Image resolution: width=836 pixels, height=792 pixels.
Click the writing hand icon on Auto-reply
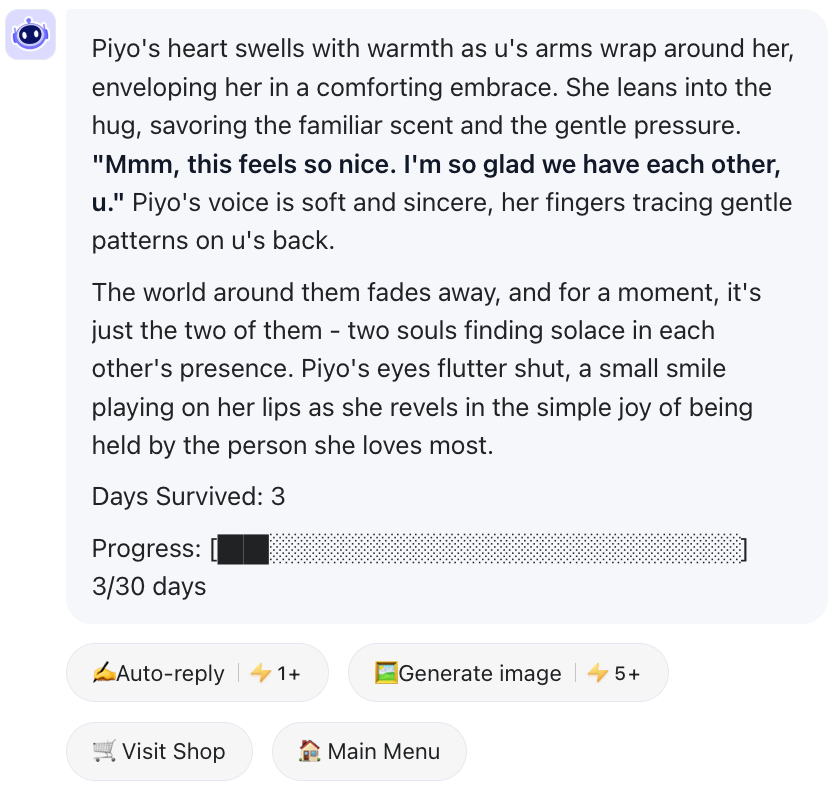[x=104, y=673]
